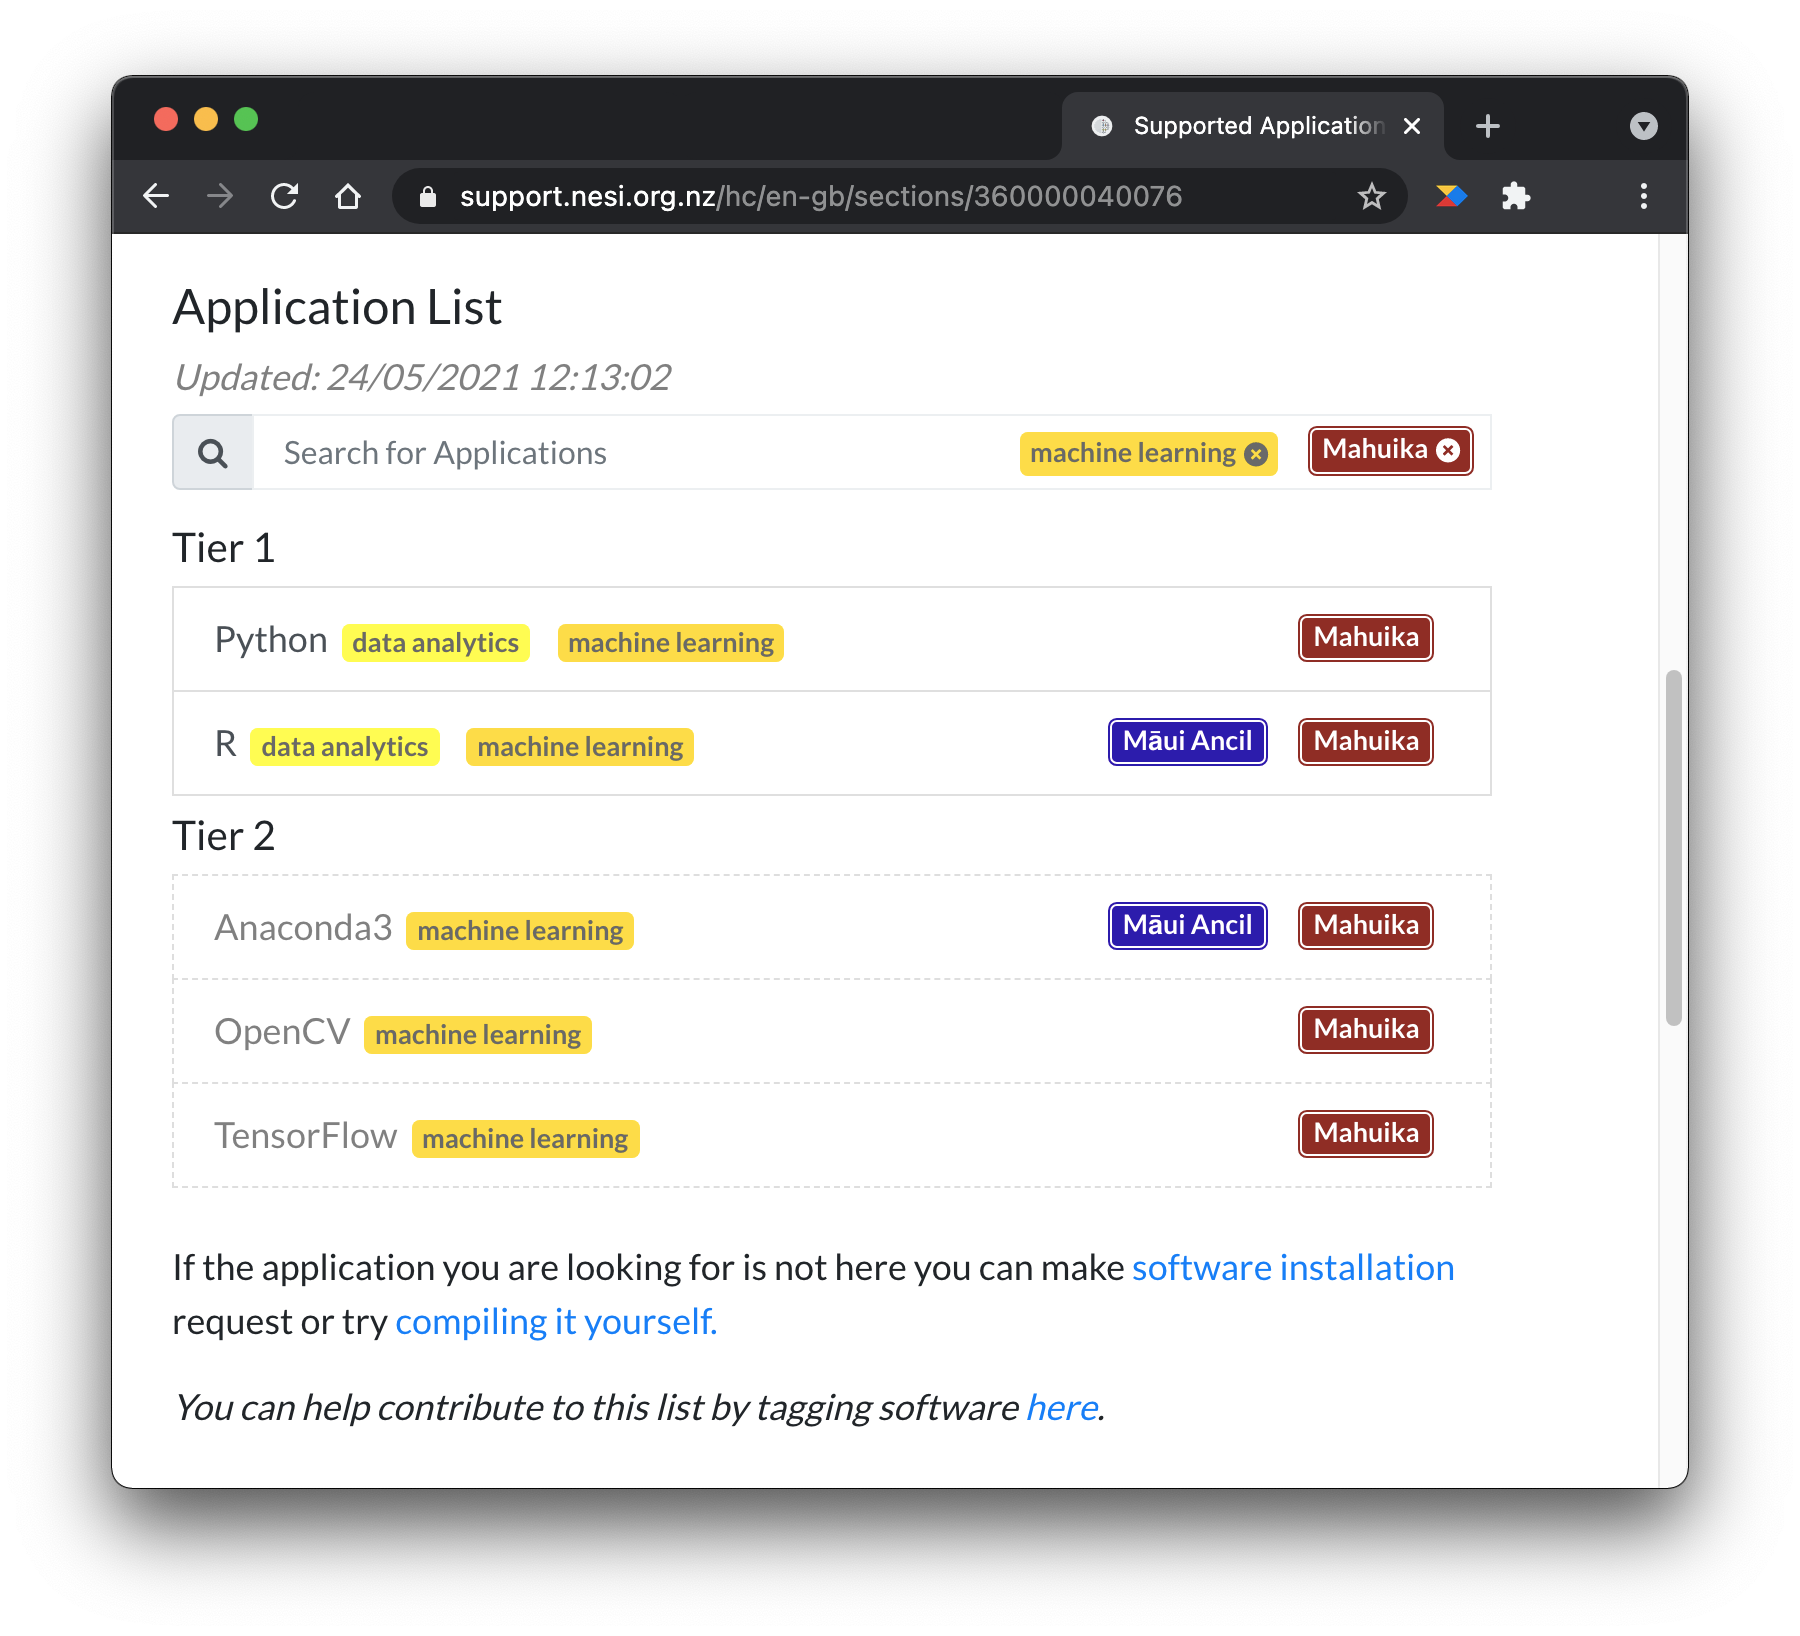
Task: Click machine learning tag on TensorFlow row
Action: click(525, 1138)
